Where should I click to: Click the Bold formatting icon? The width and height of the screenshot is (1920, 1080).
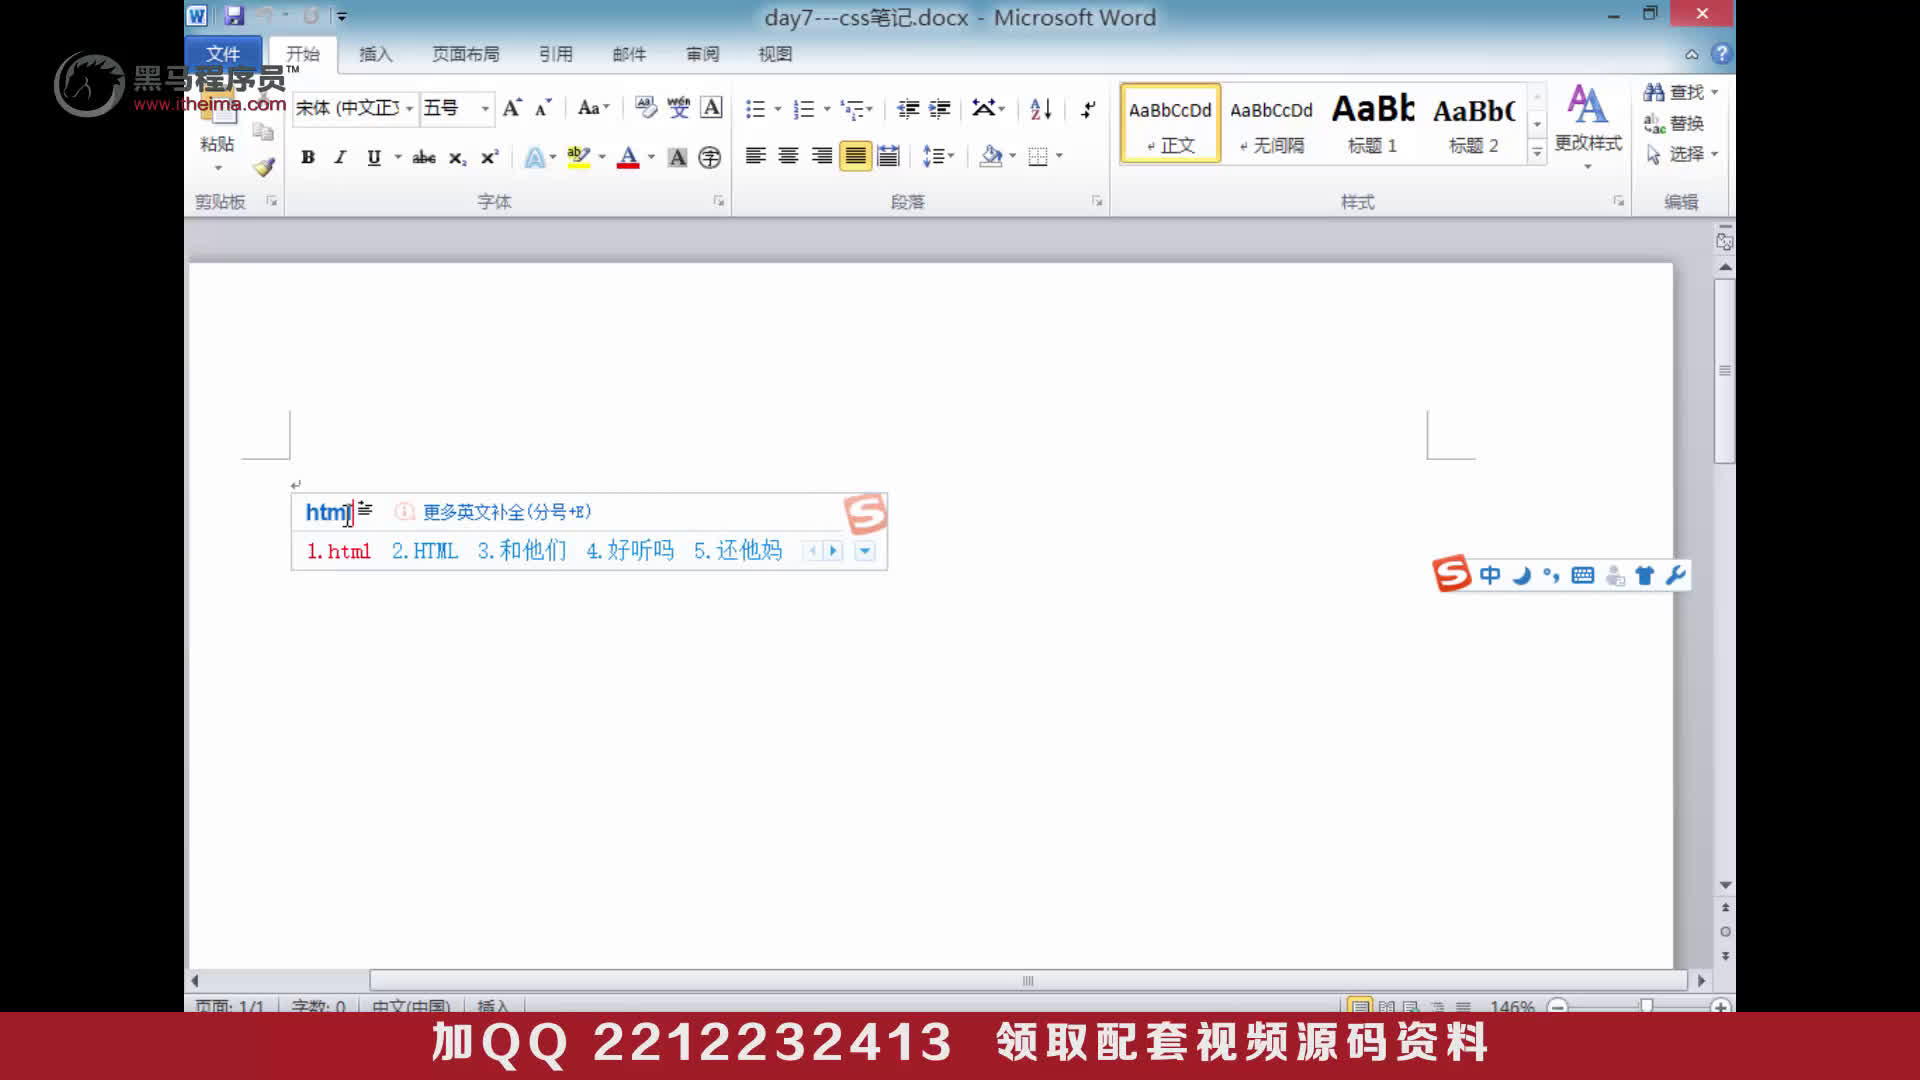point(307,158)
